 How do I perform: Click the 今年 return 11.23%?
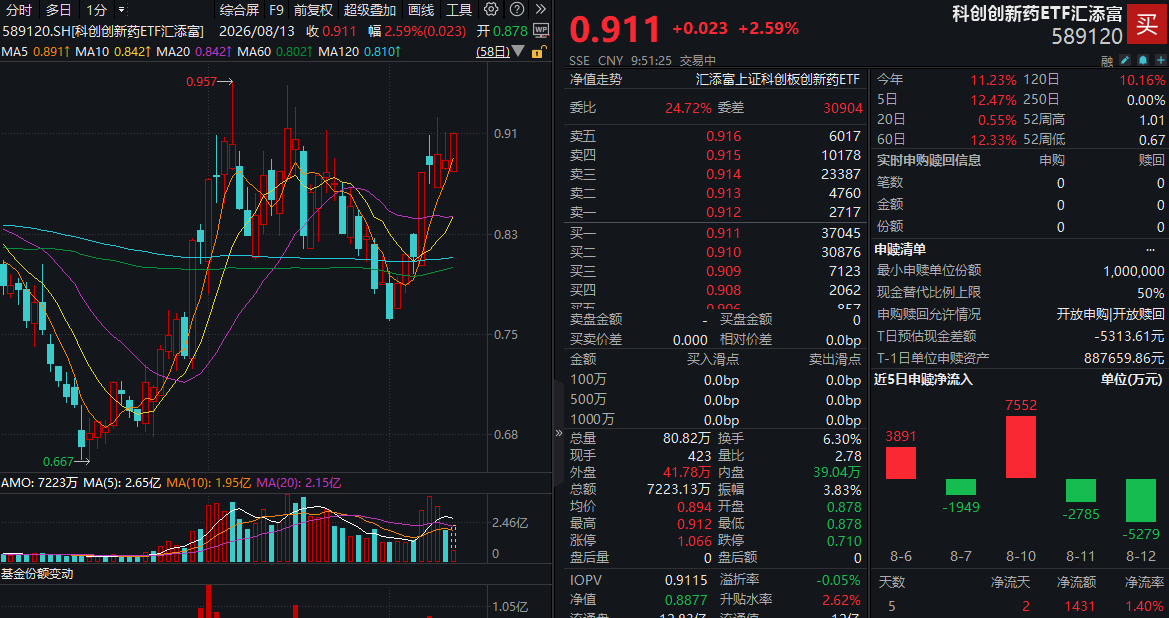point(993,81)
